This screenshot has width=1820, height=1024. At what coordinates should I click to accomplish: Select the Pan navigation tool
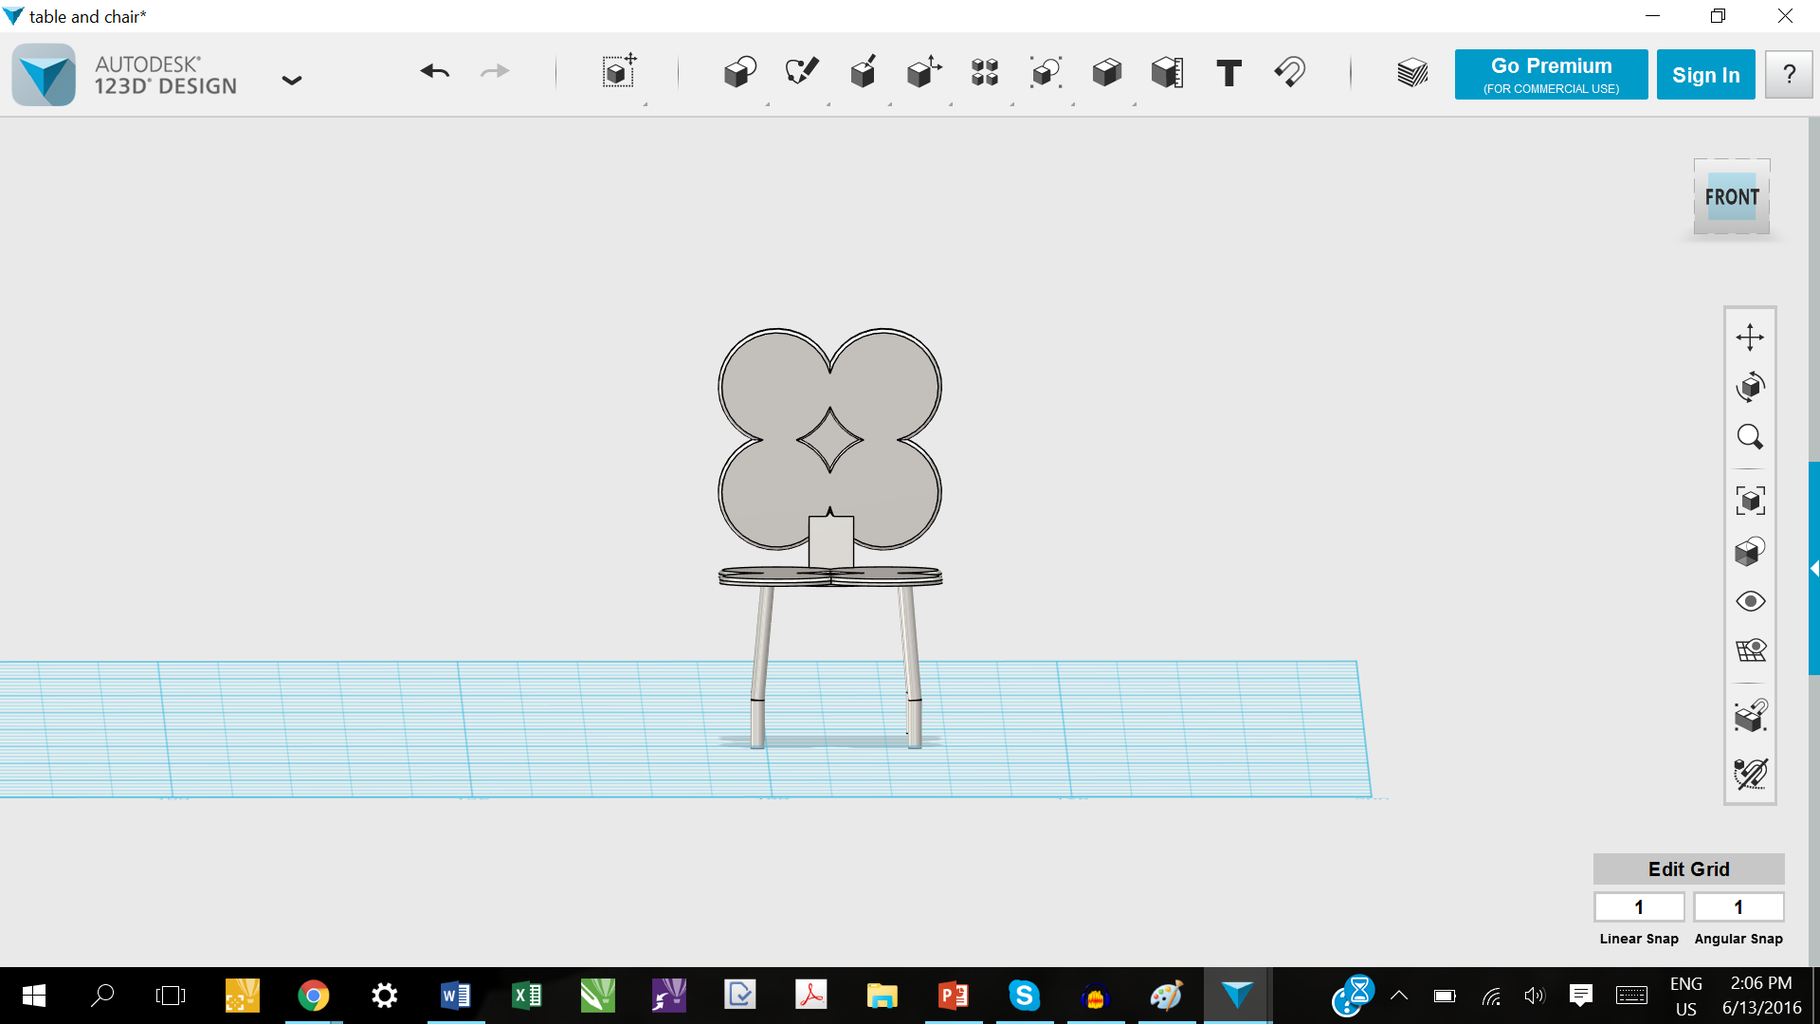pyautogui.click(x=1750, y=337)
